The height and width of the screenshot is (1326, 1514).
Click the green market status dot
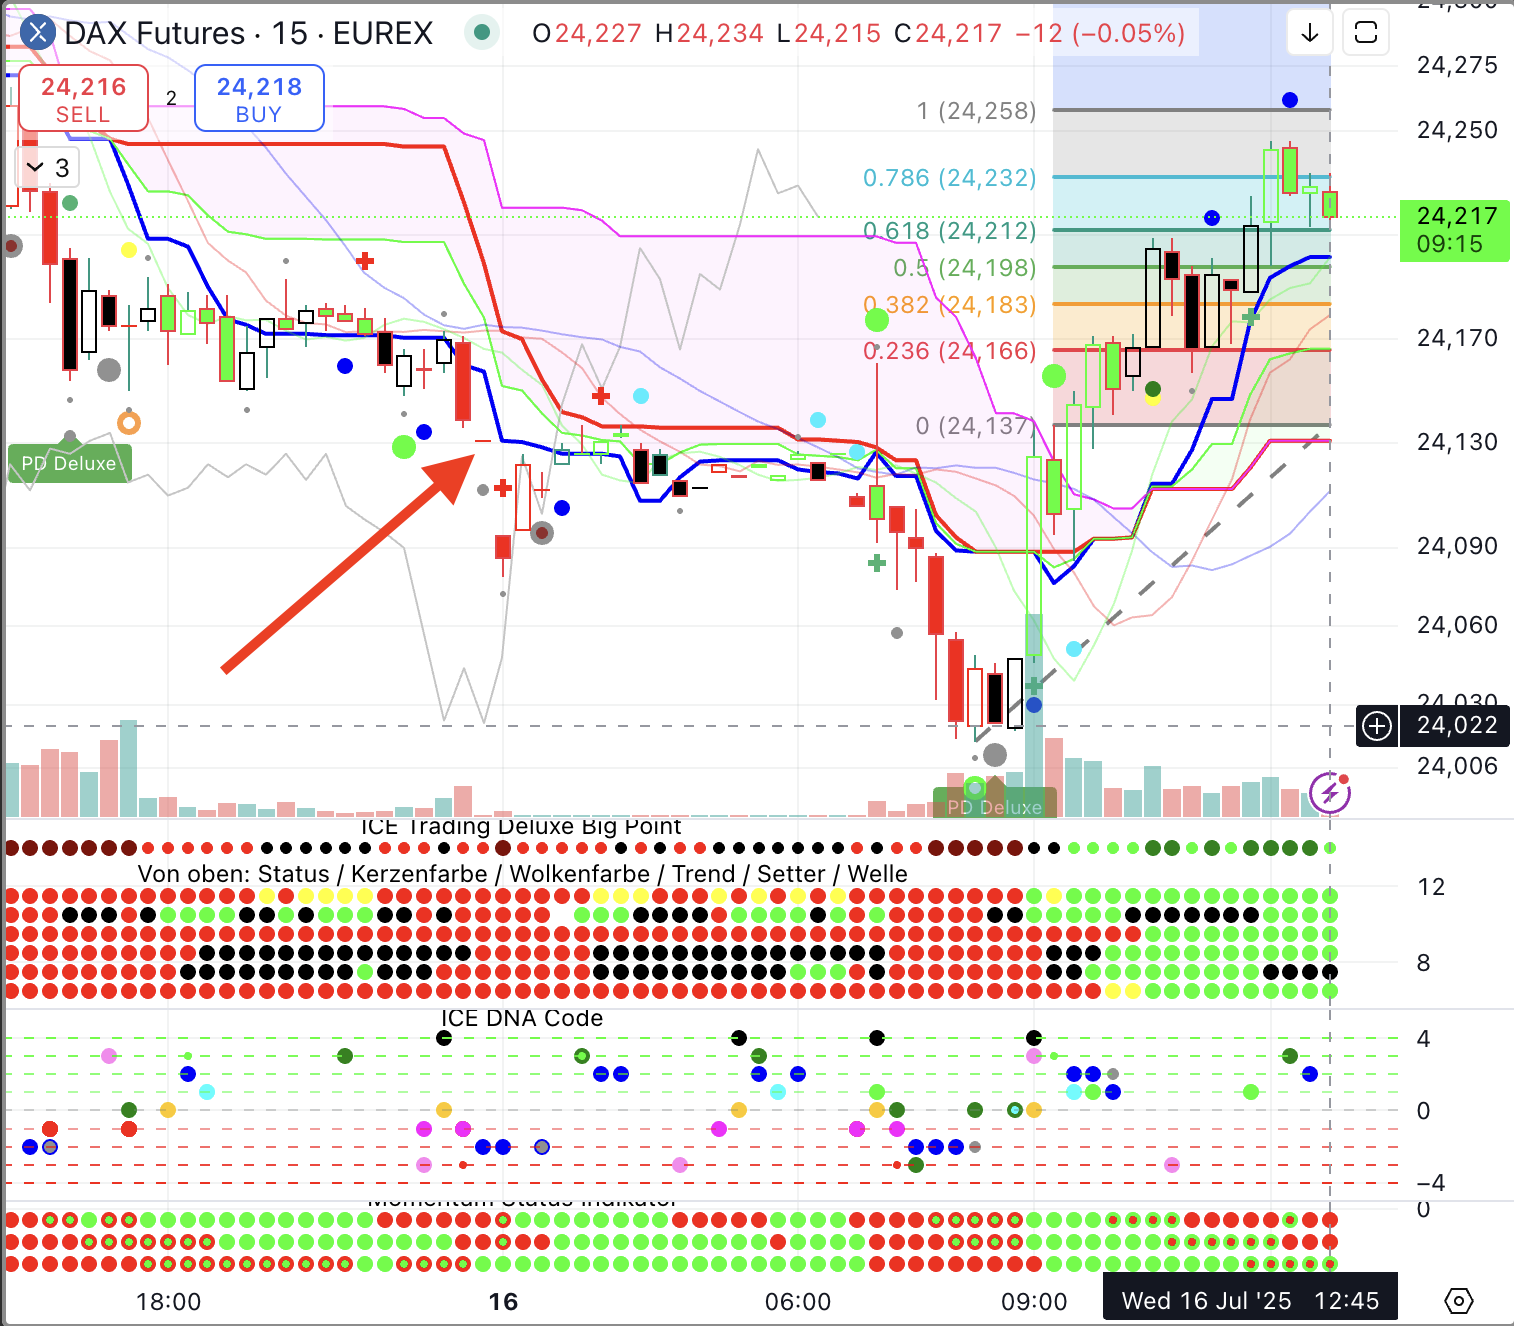(482, 33)
